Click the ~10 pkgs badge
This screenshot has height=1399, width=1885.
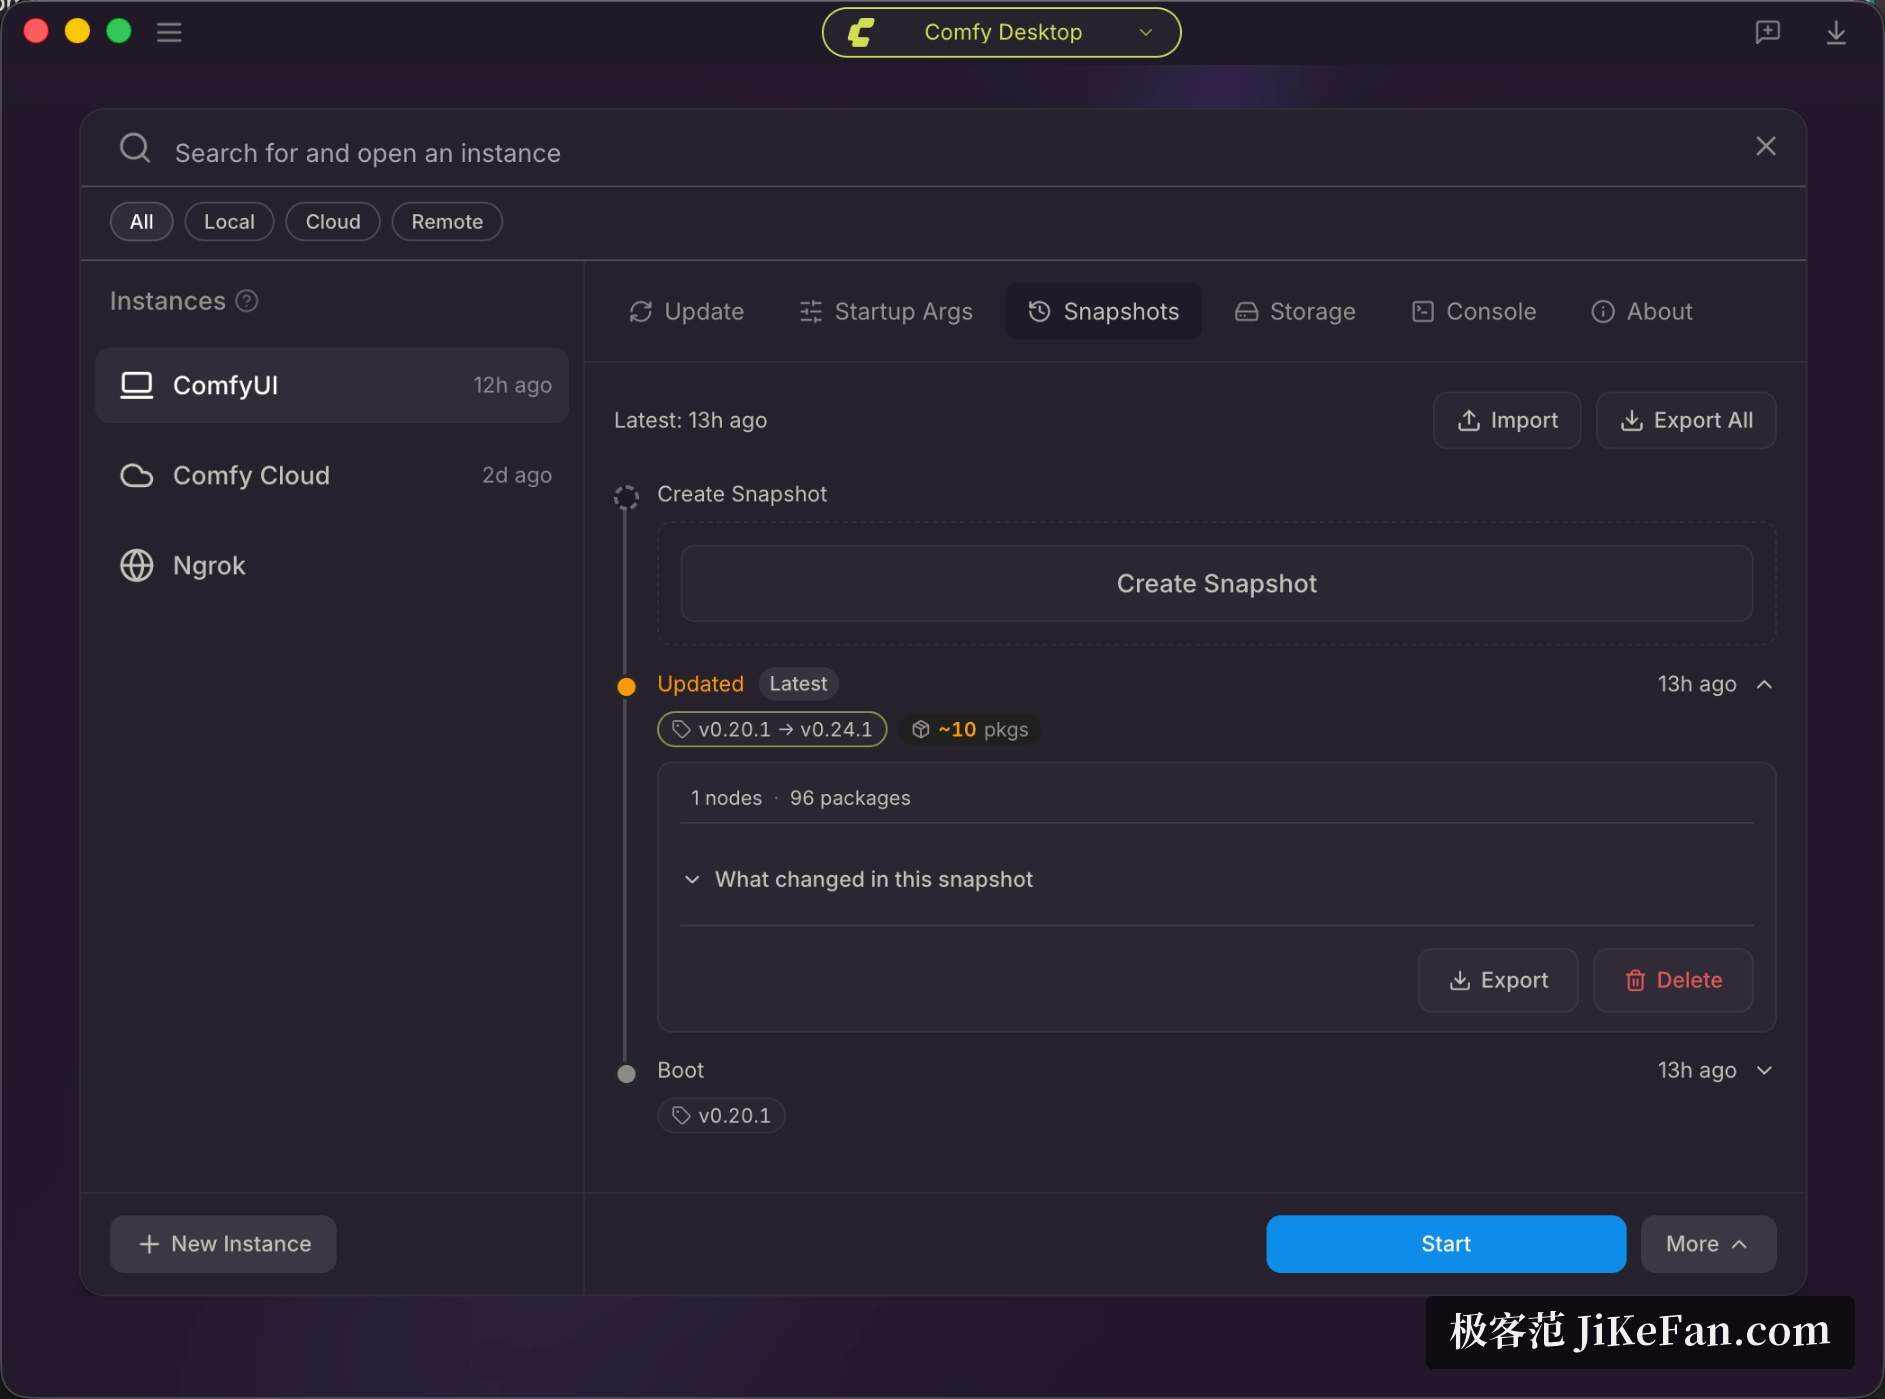(x=970, y=729)
